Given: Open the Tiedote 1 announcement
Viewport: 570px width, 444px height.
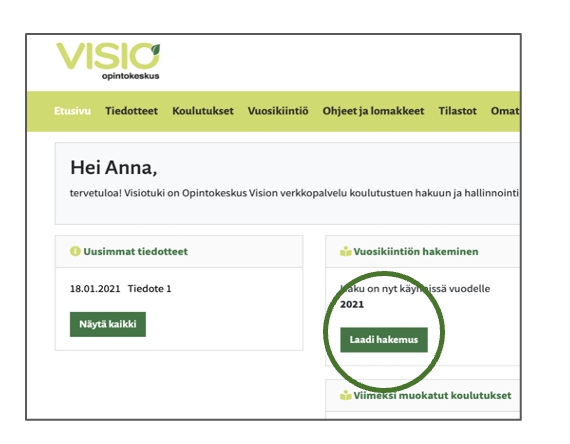Looking at the screenshot, I should pyautogui.click(x=149, y=289).
